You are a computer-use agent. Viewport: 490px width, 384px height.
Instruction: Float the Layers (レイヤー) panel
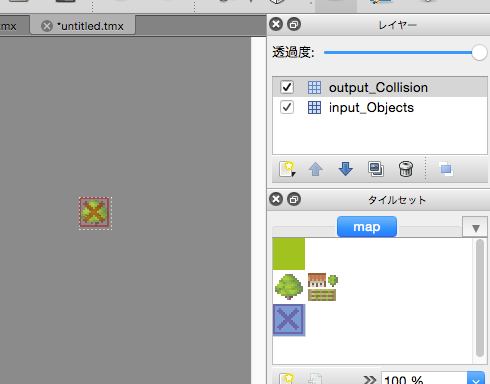[294, 24]
